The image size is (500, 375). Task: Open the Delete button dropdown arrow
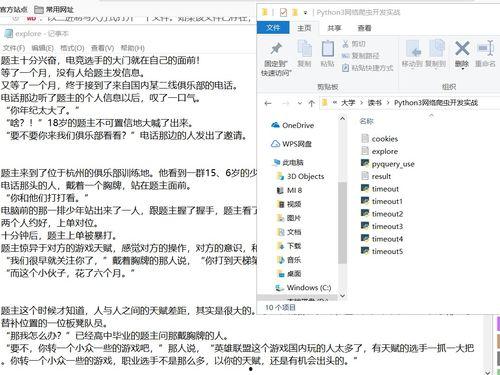(462, 68)
